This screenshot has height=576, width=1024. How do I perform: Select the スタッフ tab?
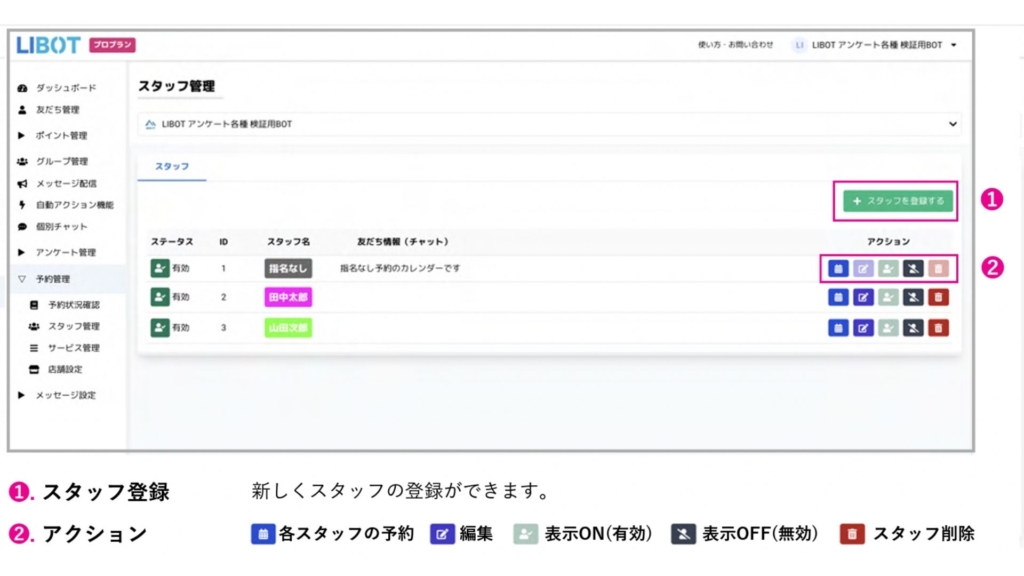(x=172, y=166)
